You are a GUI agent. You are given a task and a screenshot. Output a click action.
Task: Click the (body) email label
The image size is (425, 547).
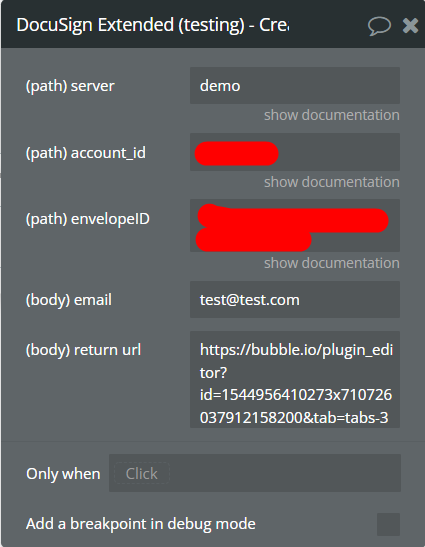click(x=69, y=300)
